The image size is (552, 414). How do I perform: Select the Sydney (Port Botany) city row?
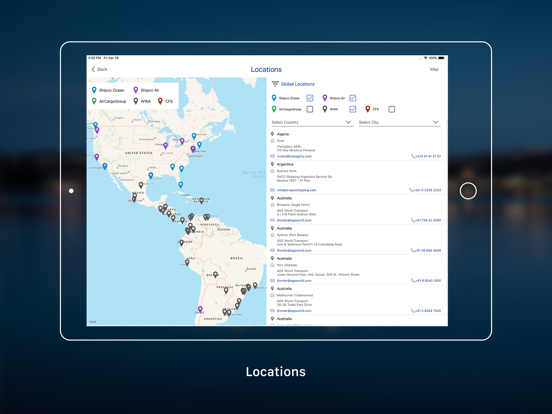pyautogui.click(x=293, y=235)
